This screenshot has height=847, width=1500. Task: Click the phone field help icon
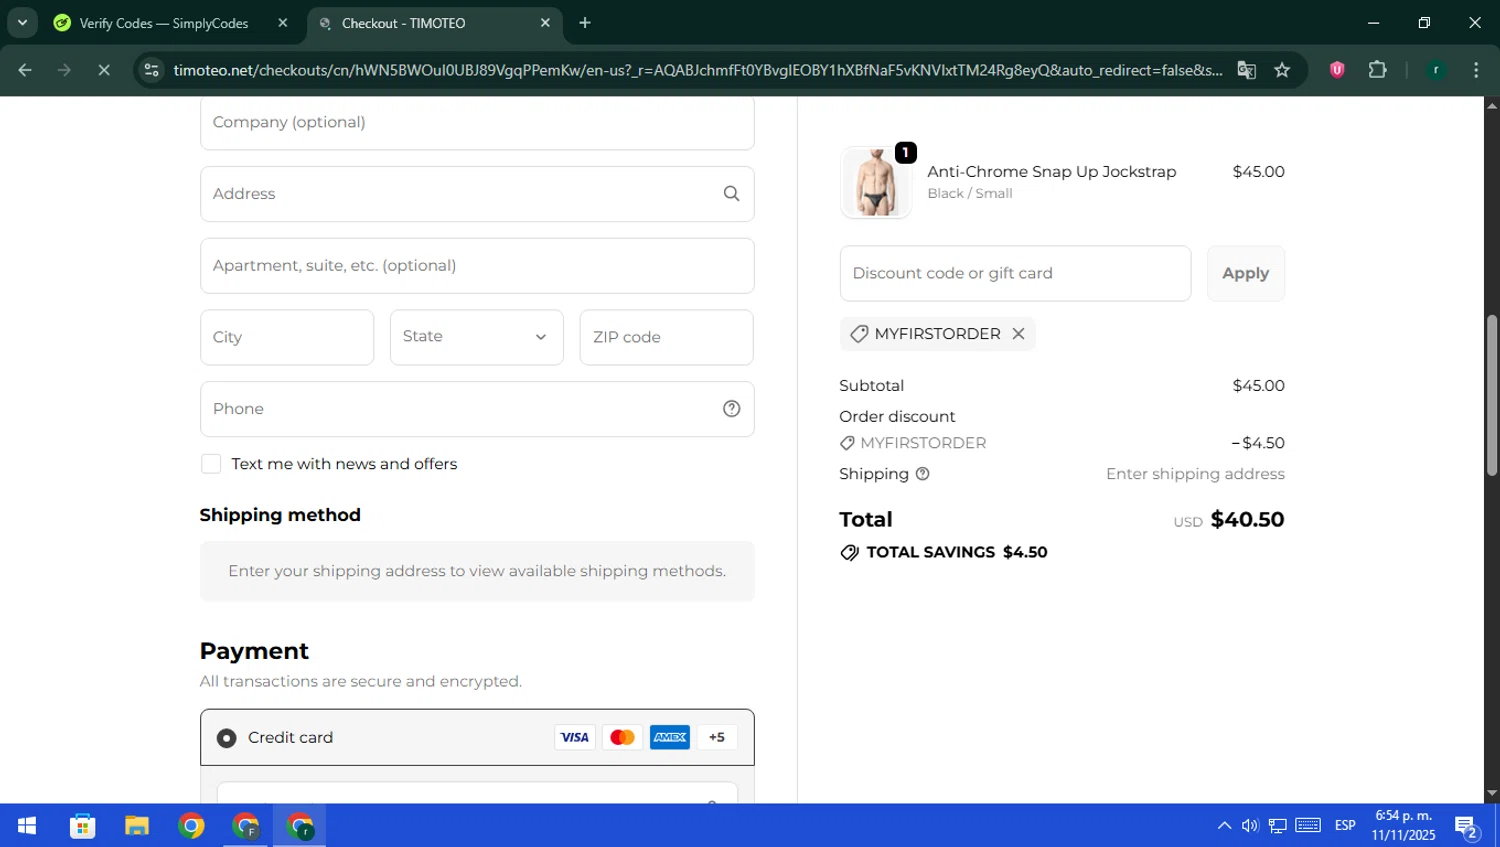tap(731, 409)
